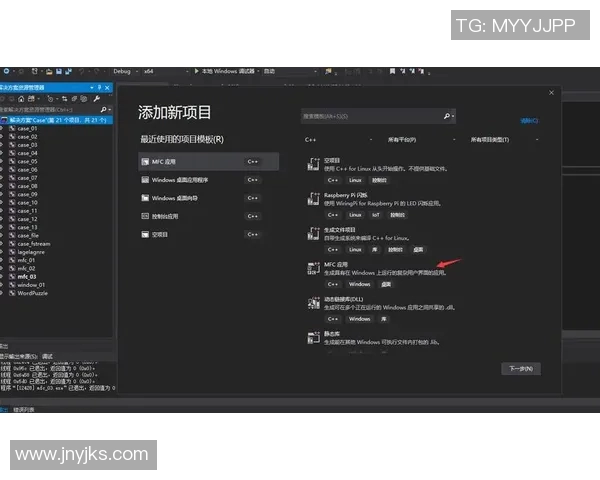Viewport: 600px width, 480px height.
Task: Click the Save All toolbar icon
Action: click(x=68, y=72)
